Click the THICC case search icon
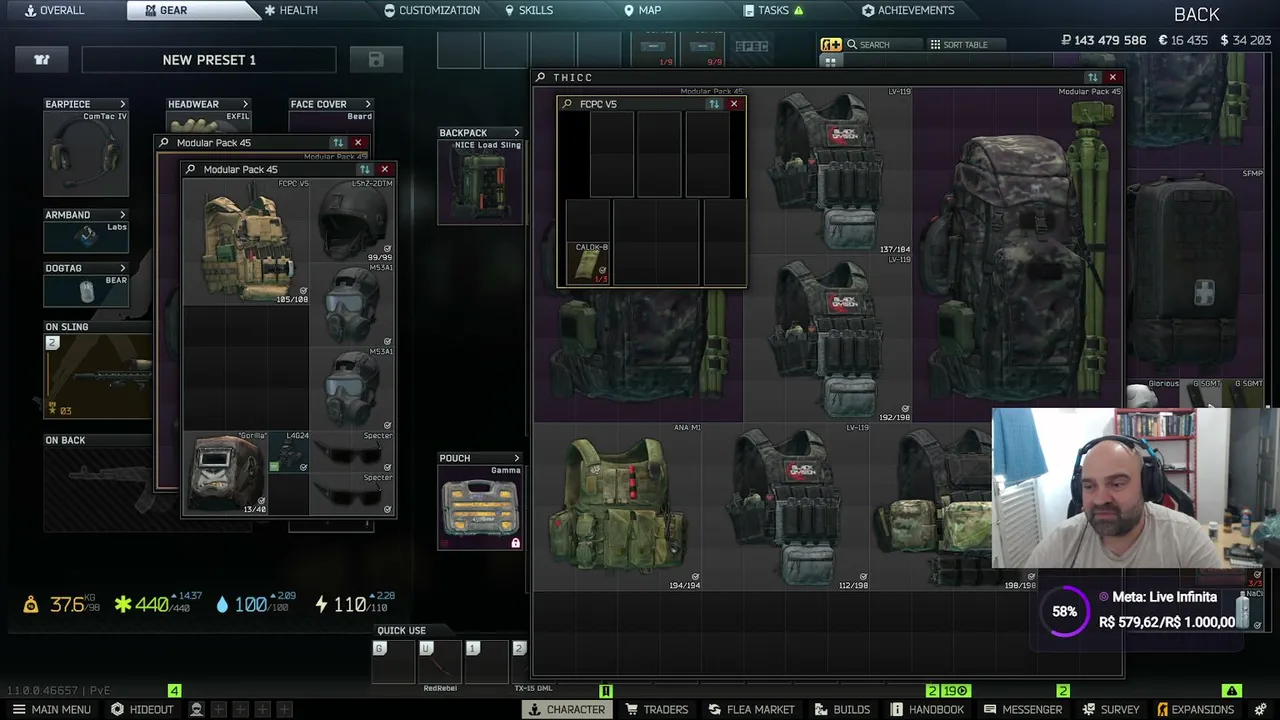1280x720 pixels. coord(541,77)
